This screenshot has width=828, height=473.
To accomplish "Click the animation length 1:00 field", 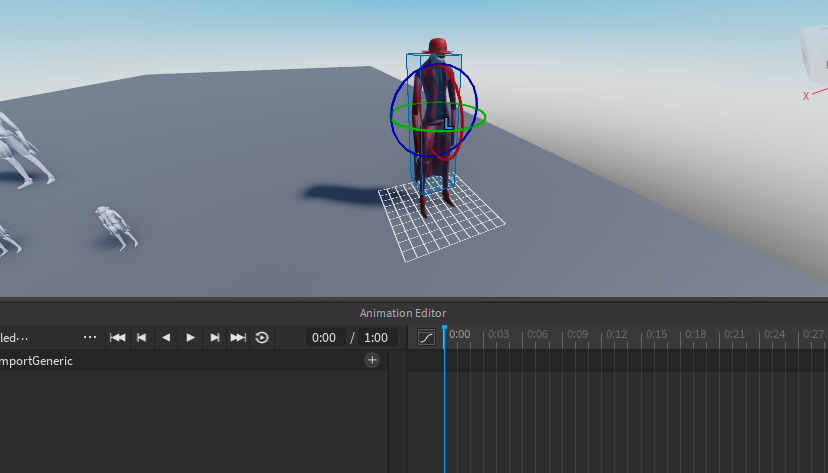I will point(377,337).
